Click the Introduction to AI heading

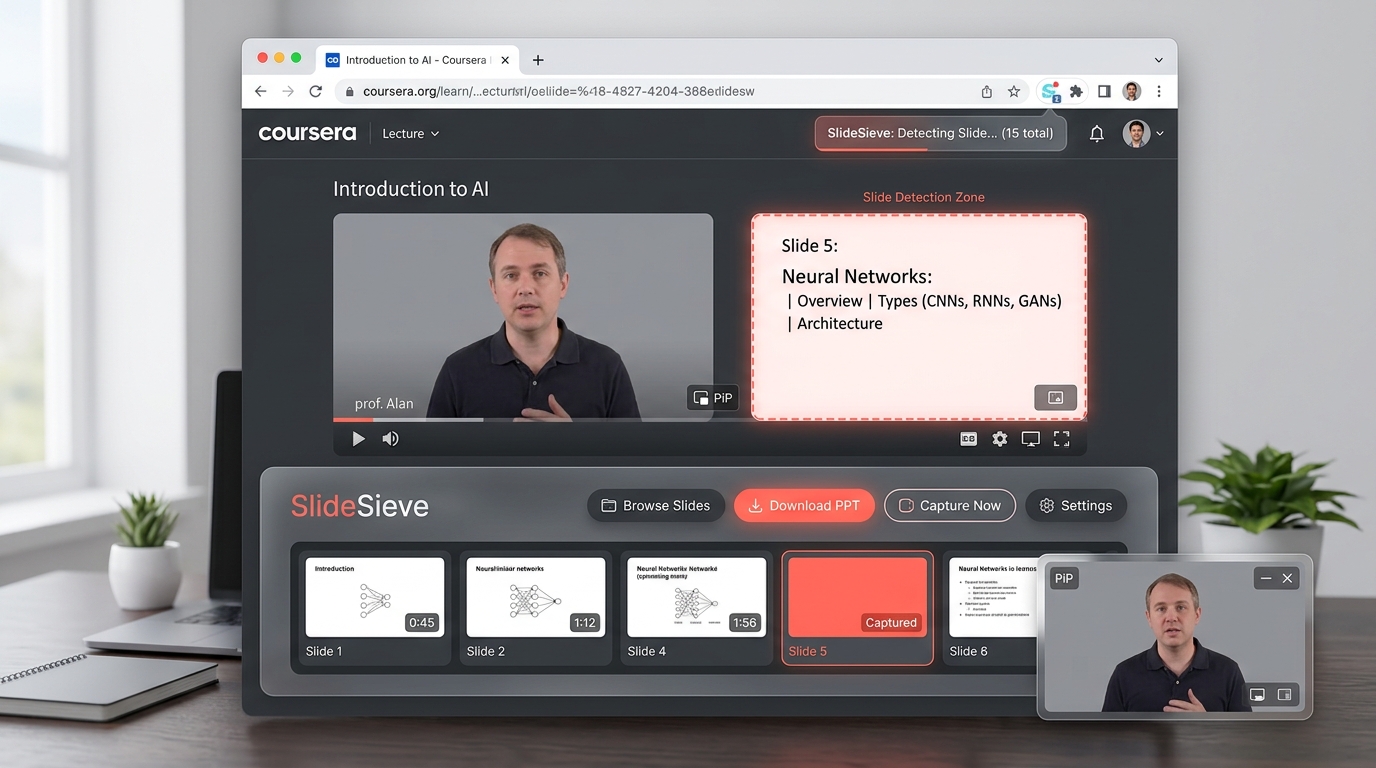click(411, 188)
